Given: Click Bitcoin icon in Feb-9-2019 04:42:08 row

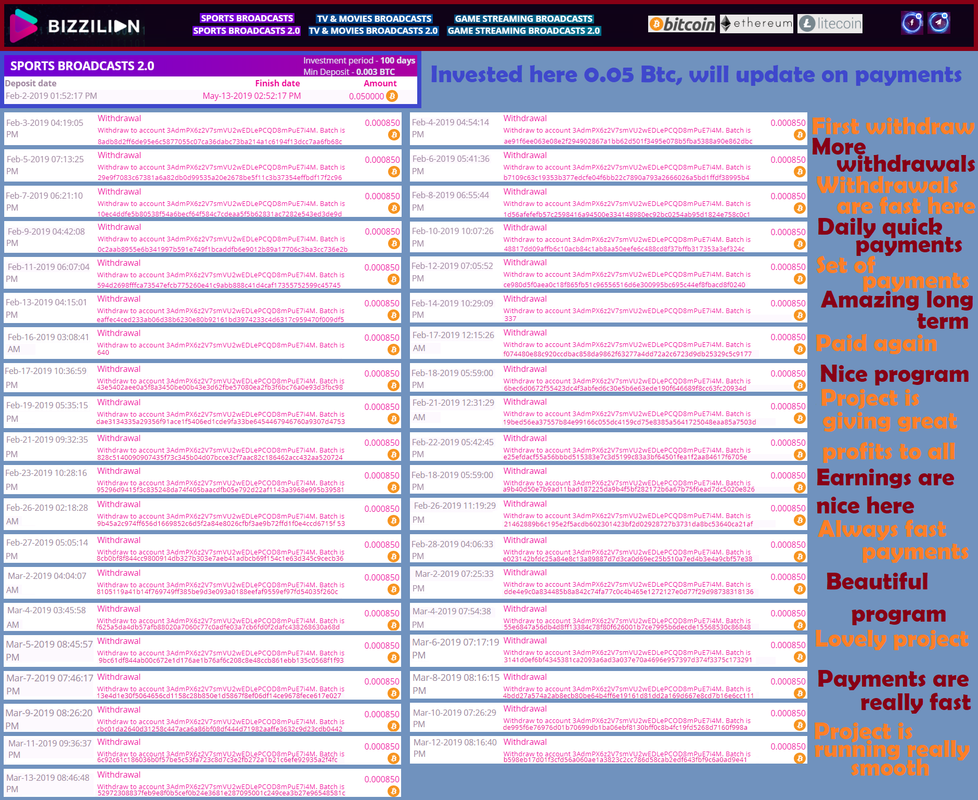Looking at the screenshot, I should click(394, 243).
